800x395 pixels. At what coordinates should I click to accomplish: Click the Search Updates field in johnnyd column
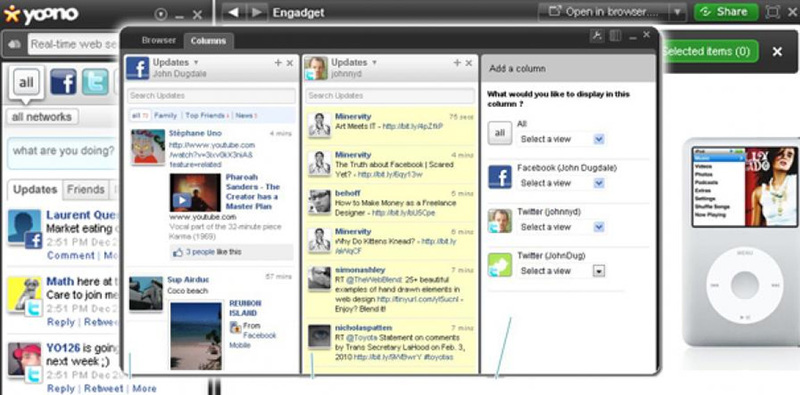pyautogui.click(x=390, y=95)
